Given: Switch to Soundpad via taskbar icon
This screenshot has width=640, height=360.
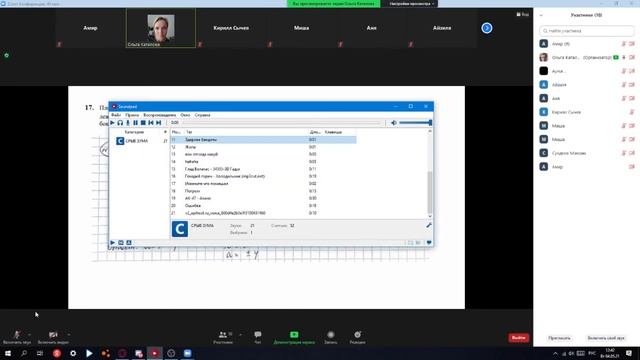Looking at the screenshot, I should coord(155,353).
